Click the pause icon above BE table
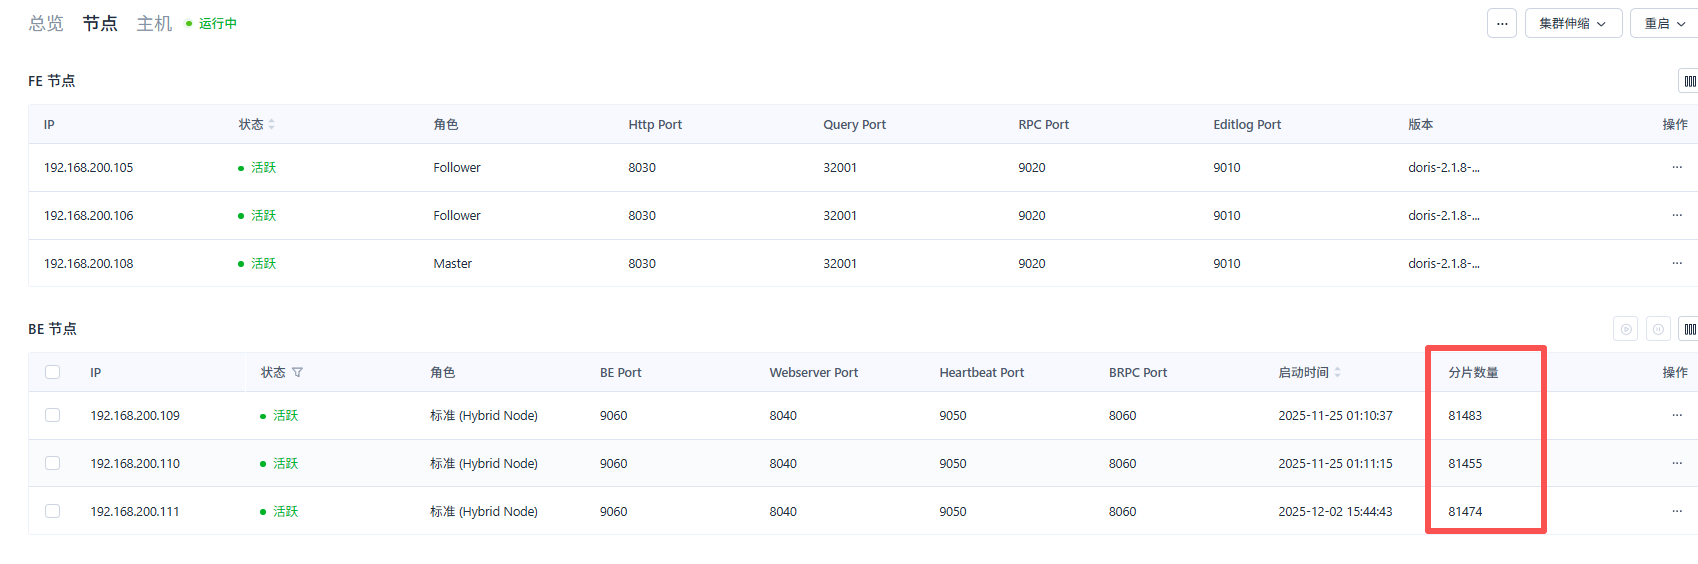1698x564 pixels. click(1658, 329)
